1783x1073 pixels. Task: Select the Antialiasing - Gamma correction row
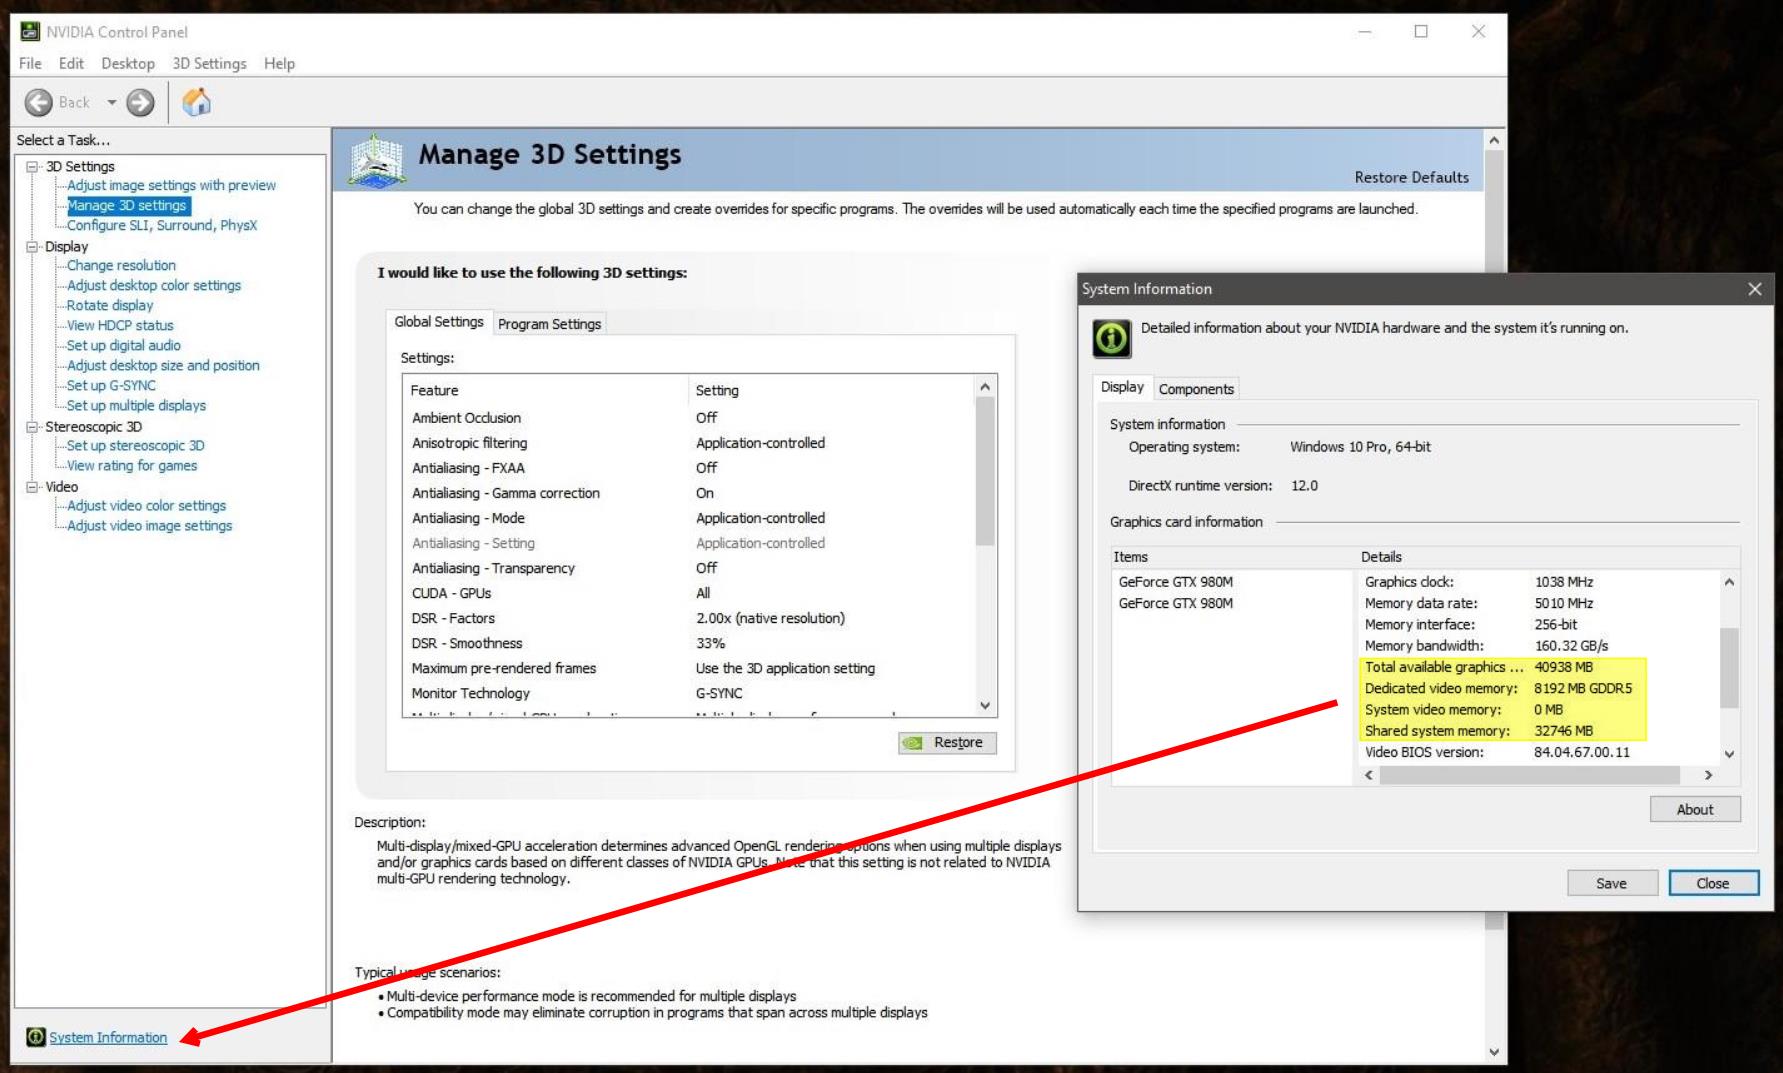pyautogui.click(x=689, y=493)
